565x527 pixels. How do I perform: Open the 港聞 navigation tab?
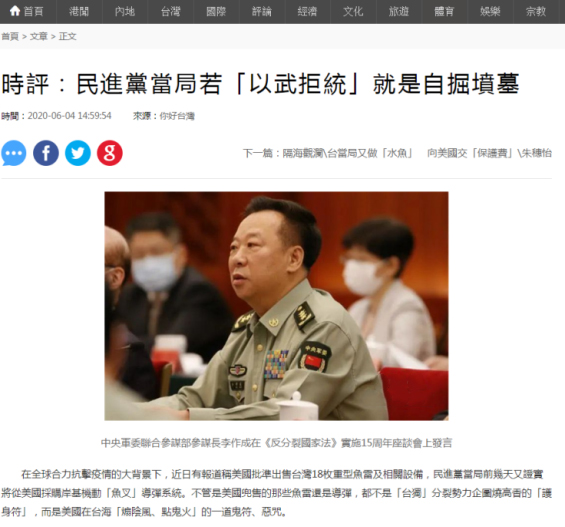click(x=79, y=12)
